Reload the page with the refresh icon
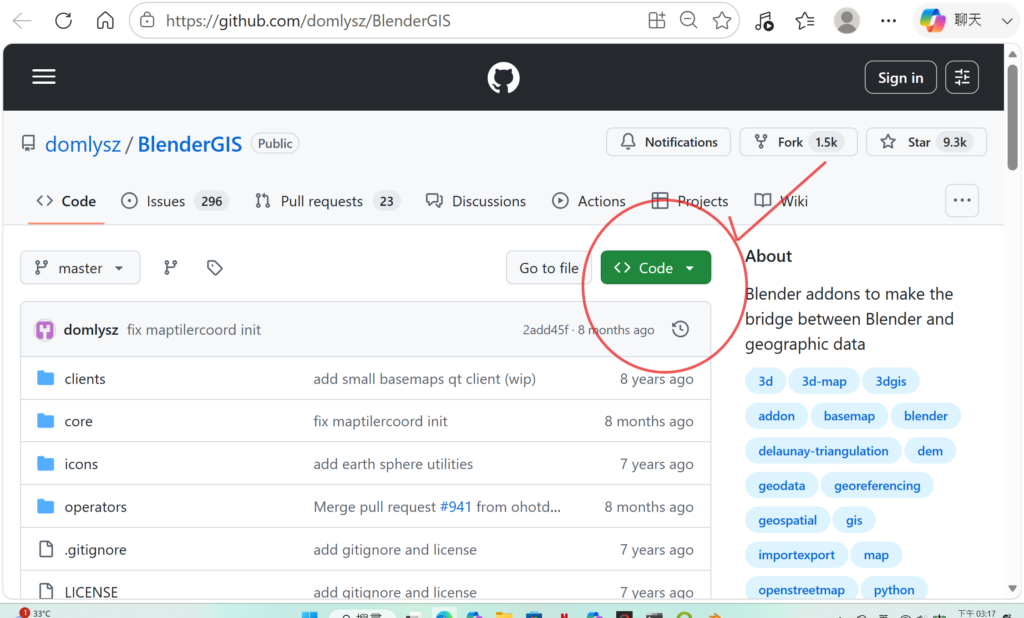The height and width of the screenshot is (618, 1024). tap(63, 21)
